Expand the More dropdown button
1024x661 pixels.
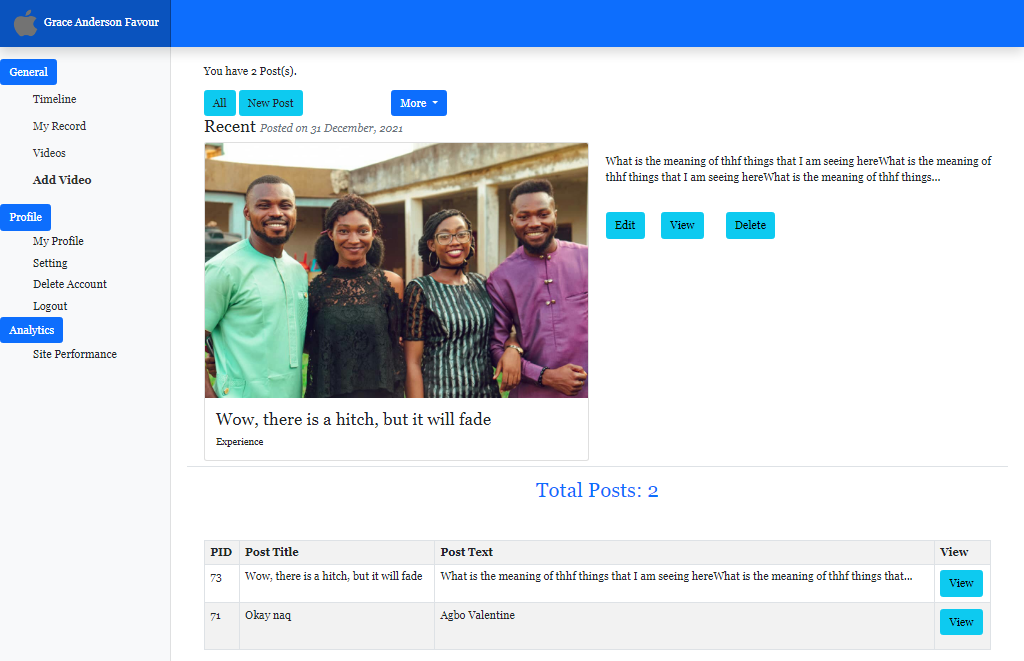pyautogui.click(x=418, y=103)
